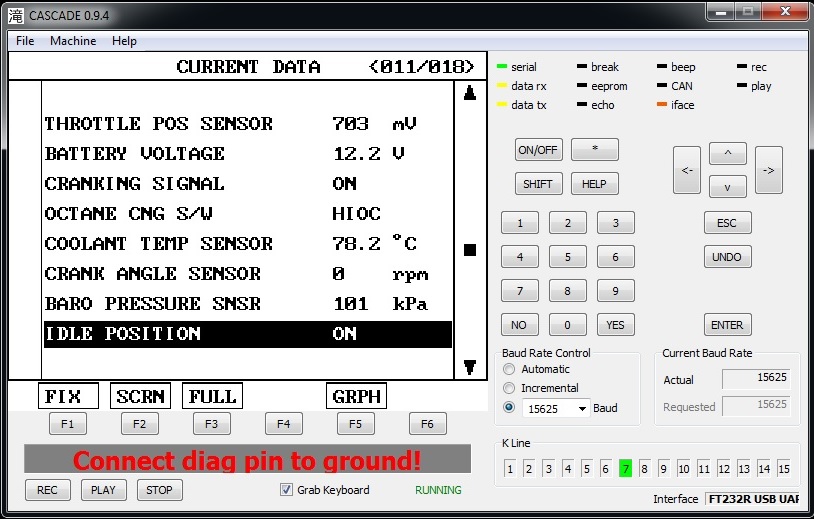Click the FIX softkey label

tap(68, 396)
